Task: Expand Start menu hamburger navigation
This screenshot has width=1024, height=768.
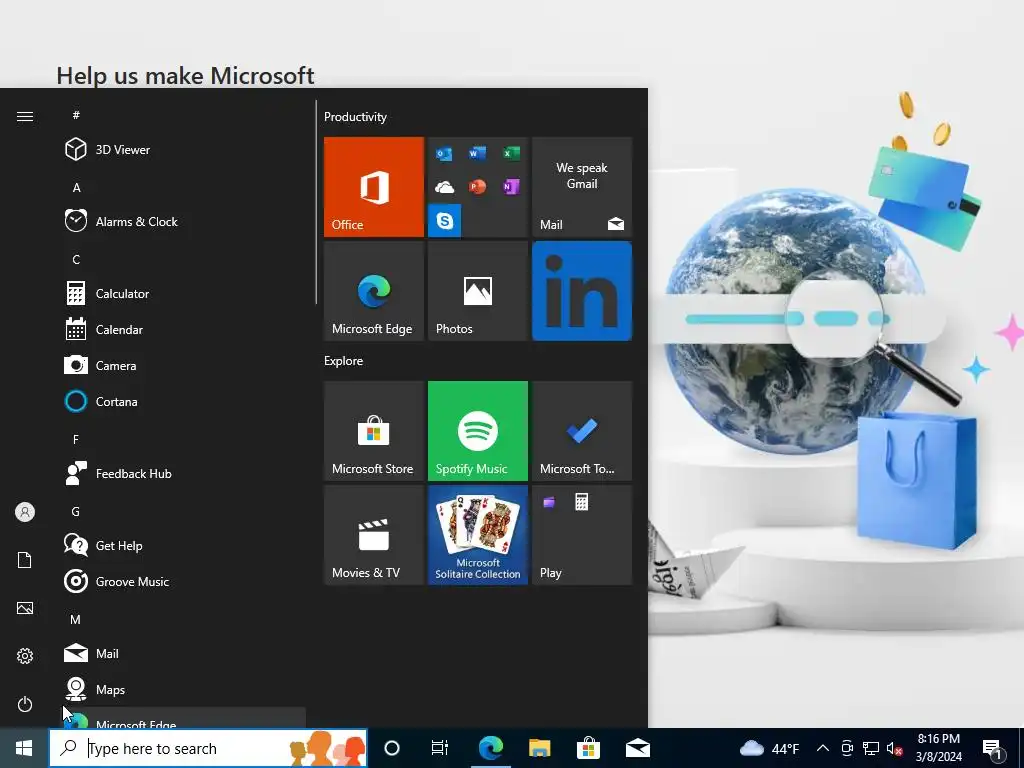Action: pos(25,116)
